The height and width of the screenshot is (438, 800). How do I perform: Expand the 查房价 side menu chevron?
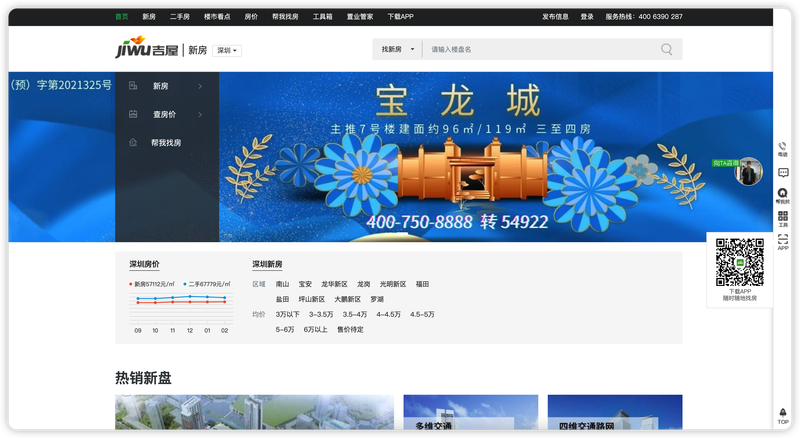200,114
